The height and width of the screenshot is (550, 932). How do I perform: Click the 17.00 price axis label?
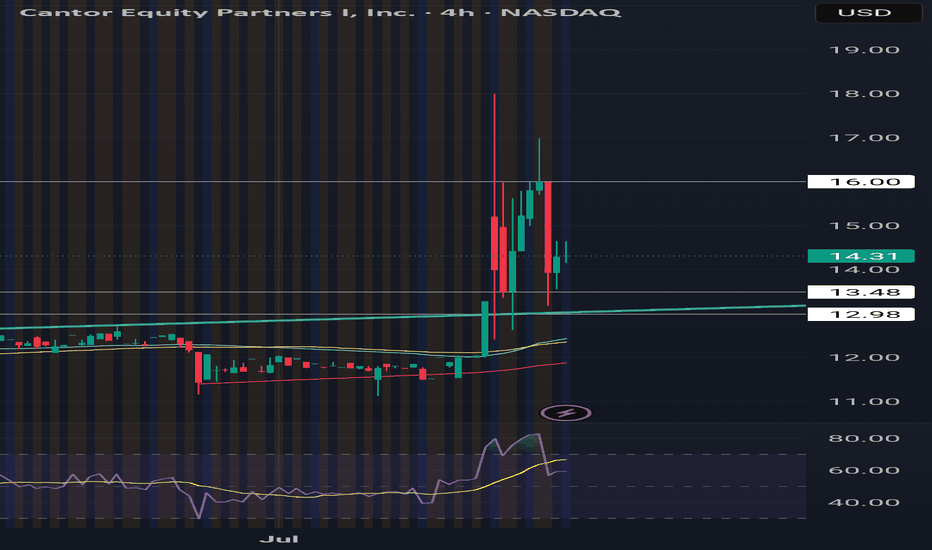point(864,138)
